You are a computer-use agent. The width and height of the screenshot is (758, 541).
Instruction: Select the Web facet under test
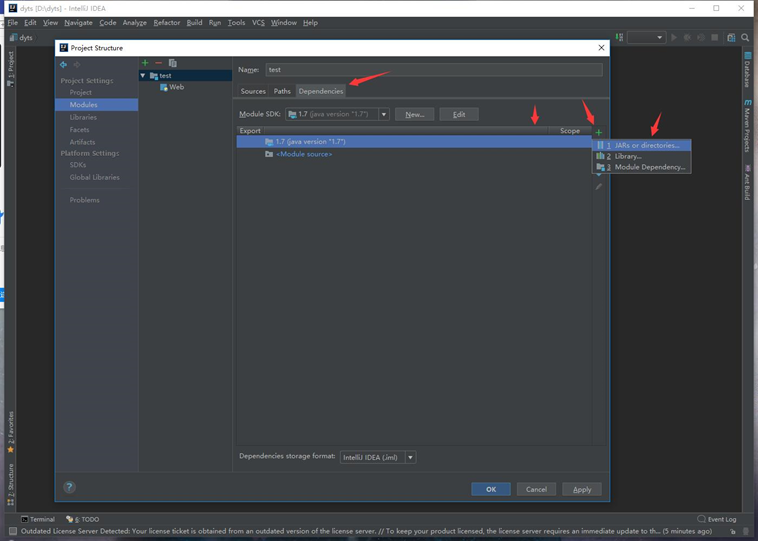[172, 87]
